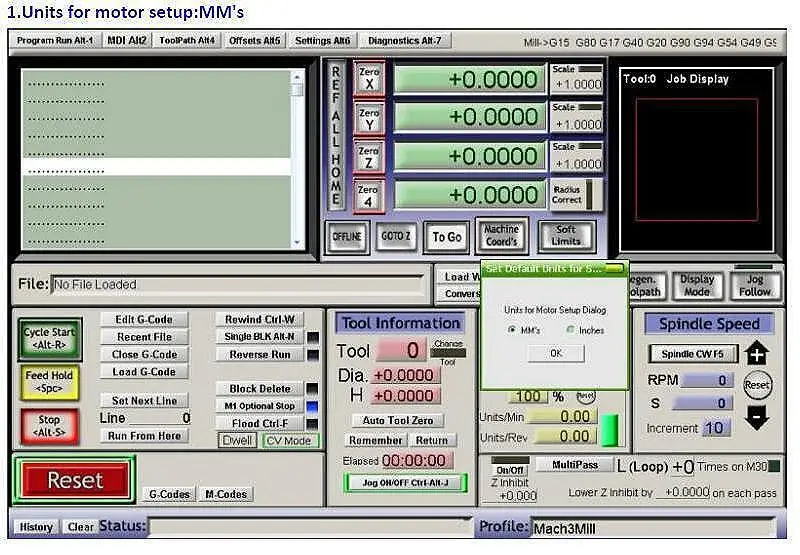
Task: Click the Load G-Code button
Action: 144,372
